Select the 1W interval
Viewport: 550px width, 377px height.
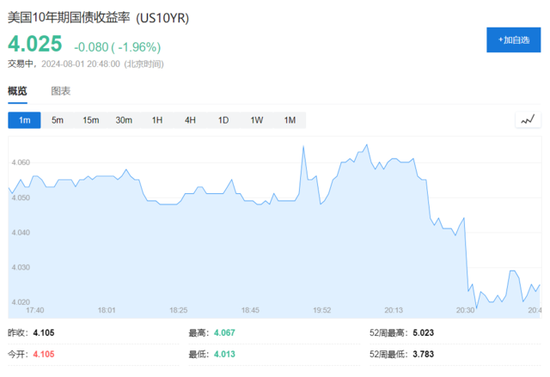(x=256, y=120)
